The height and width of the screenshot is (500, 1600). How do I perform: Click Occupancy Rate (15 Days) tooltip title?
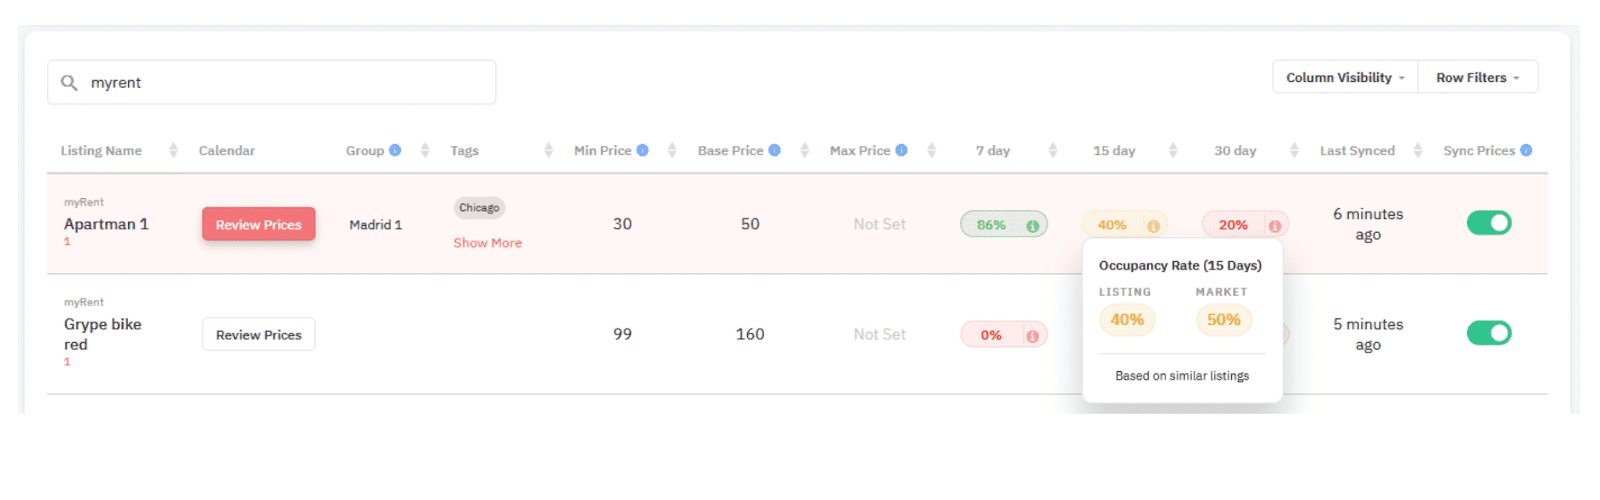[1180, 265]
